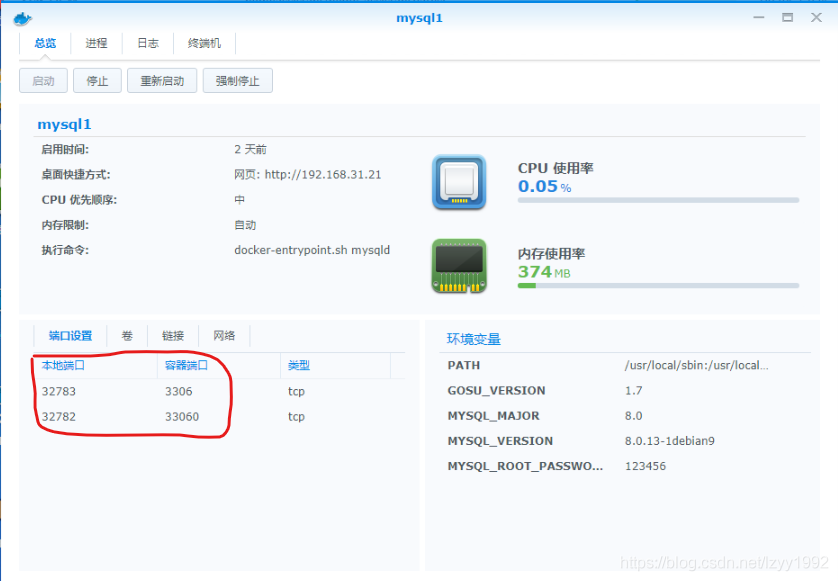Click the CPU priority value 中
838x581 pixels.
239,200
